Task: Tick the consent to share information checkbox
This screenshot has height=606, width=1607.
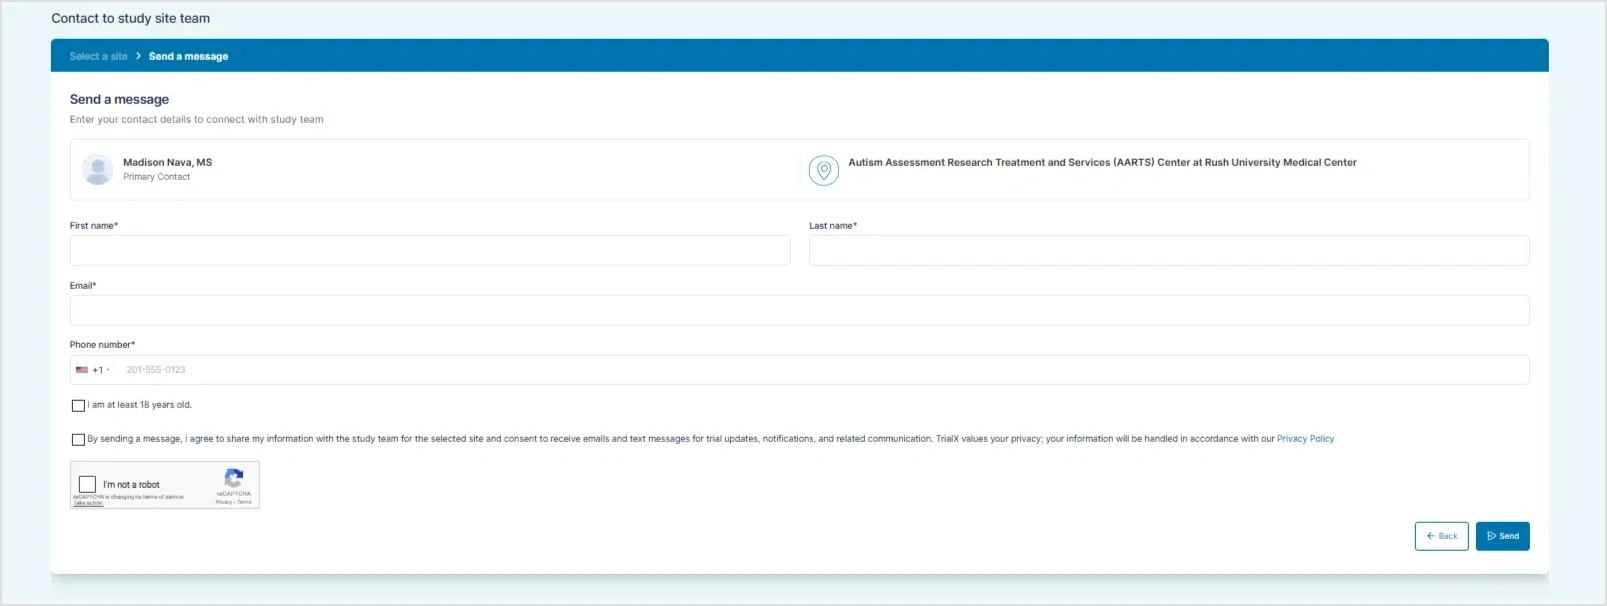Action: 78,440
